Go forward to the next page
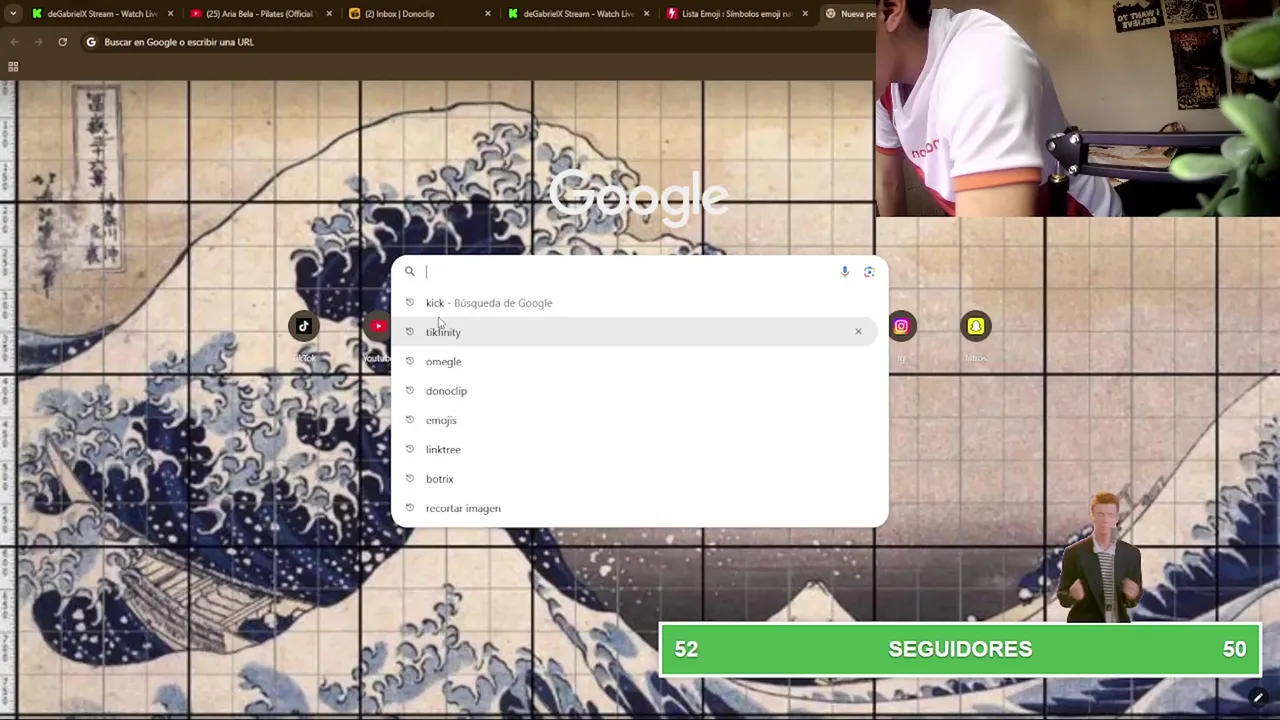Screen dimensions: 1280x720 point(38,42)
